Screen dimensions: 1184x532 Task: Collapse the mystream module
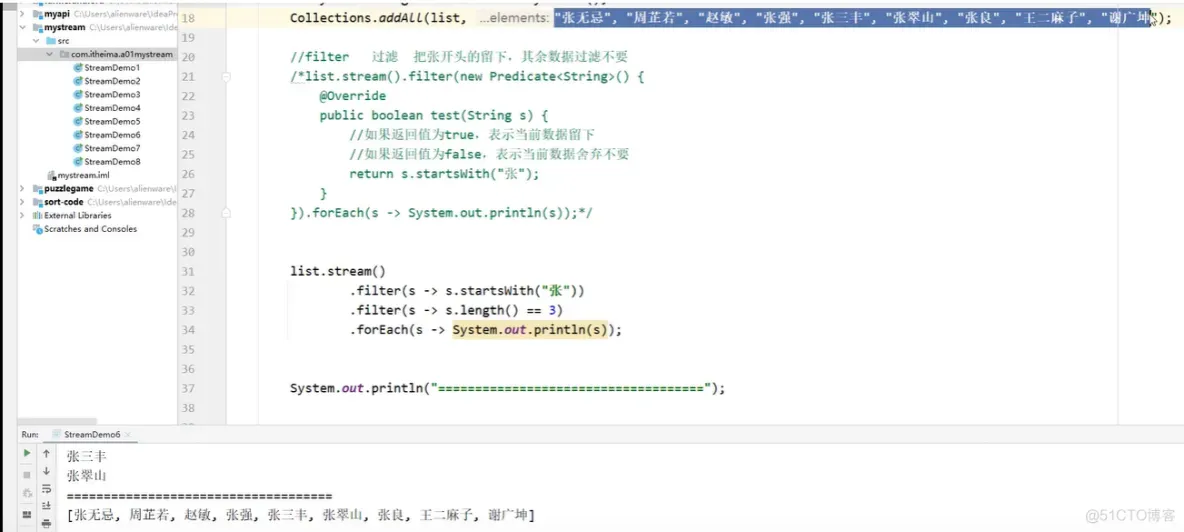pos(21,27)
